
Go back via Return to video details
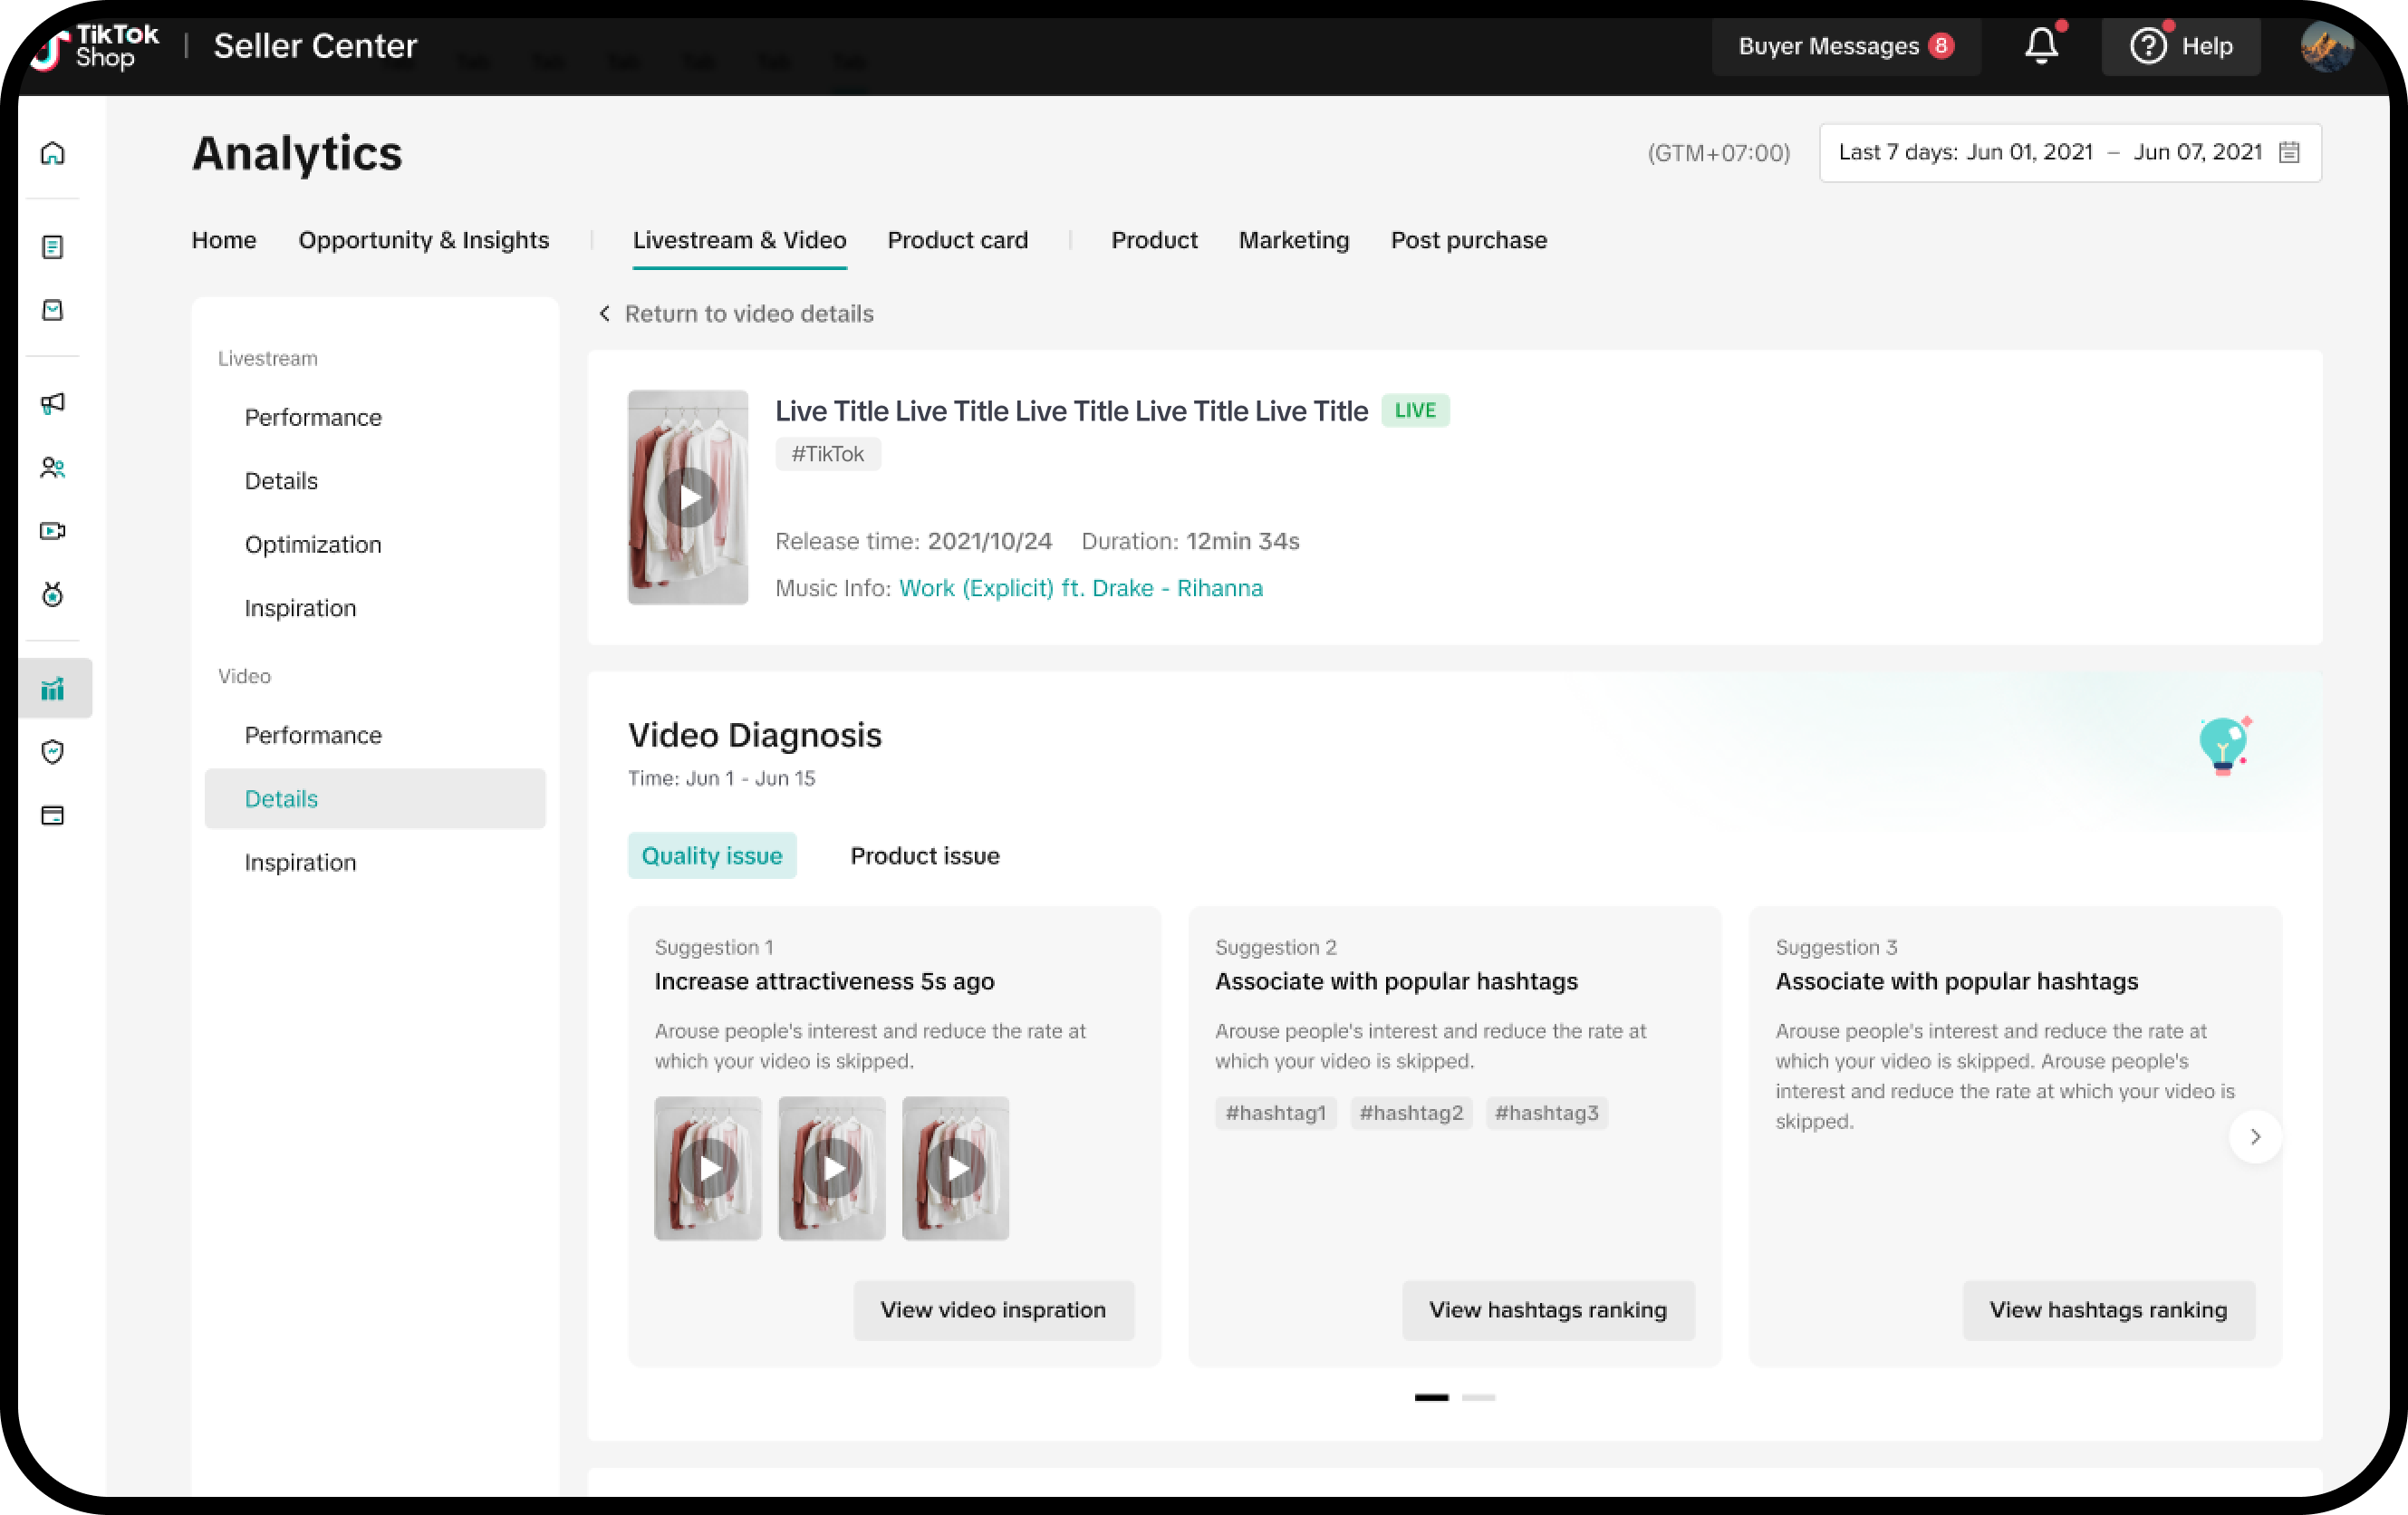(736, 314)
